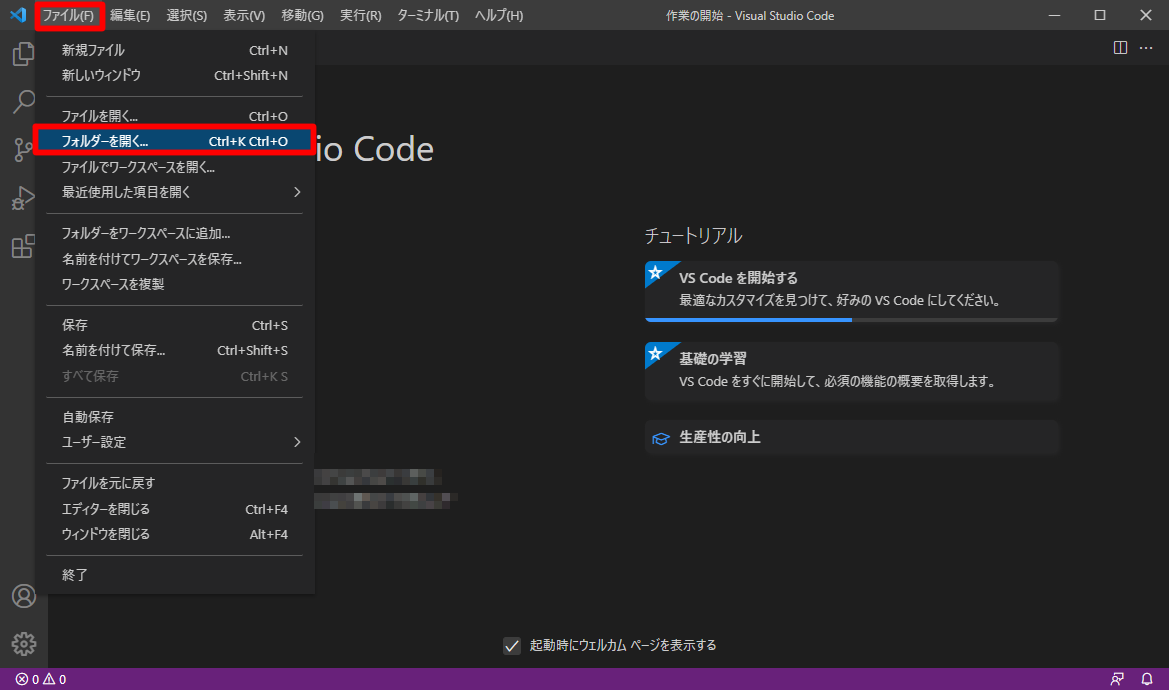
Task: Open the 編集(E) menu
Action: (x=130, y=16)
